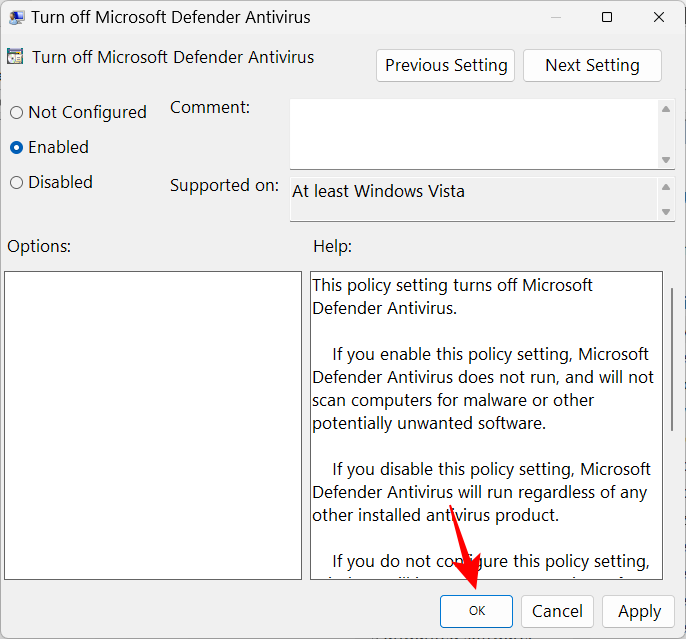Select the Not Configured radio button
686x639 pixels.
[17, 113]
